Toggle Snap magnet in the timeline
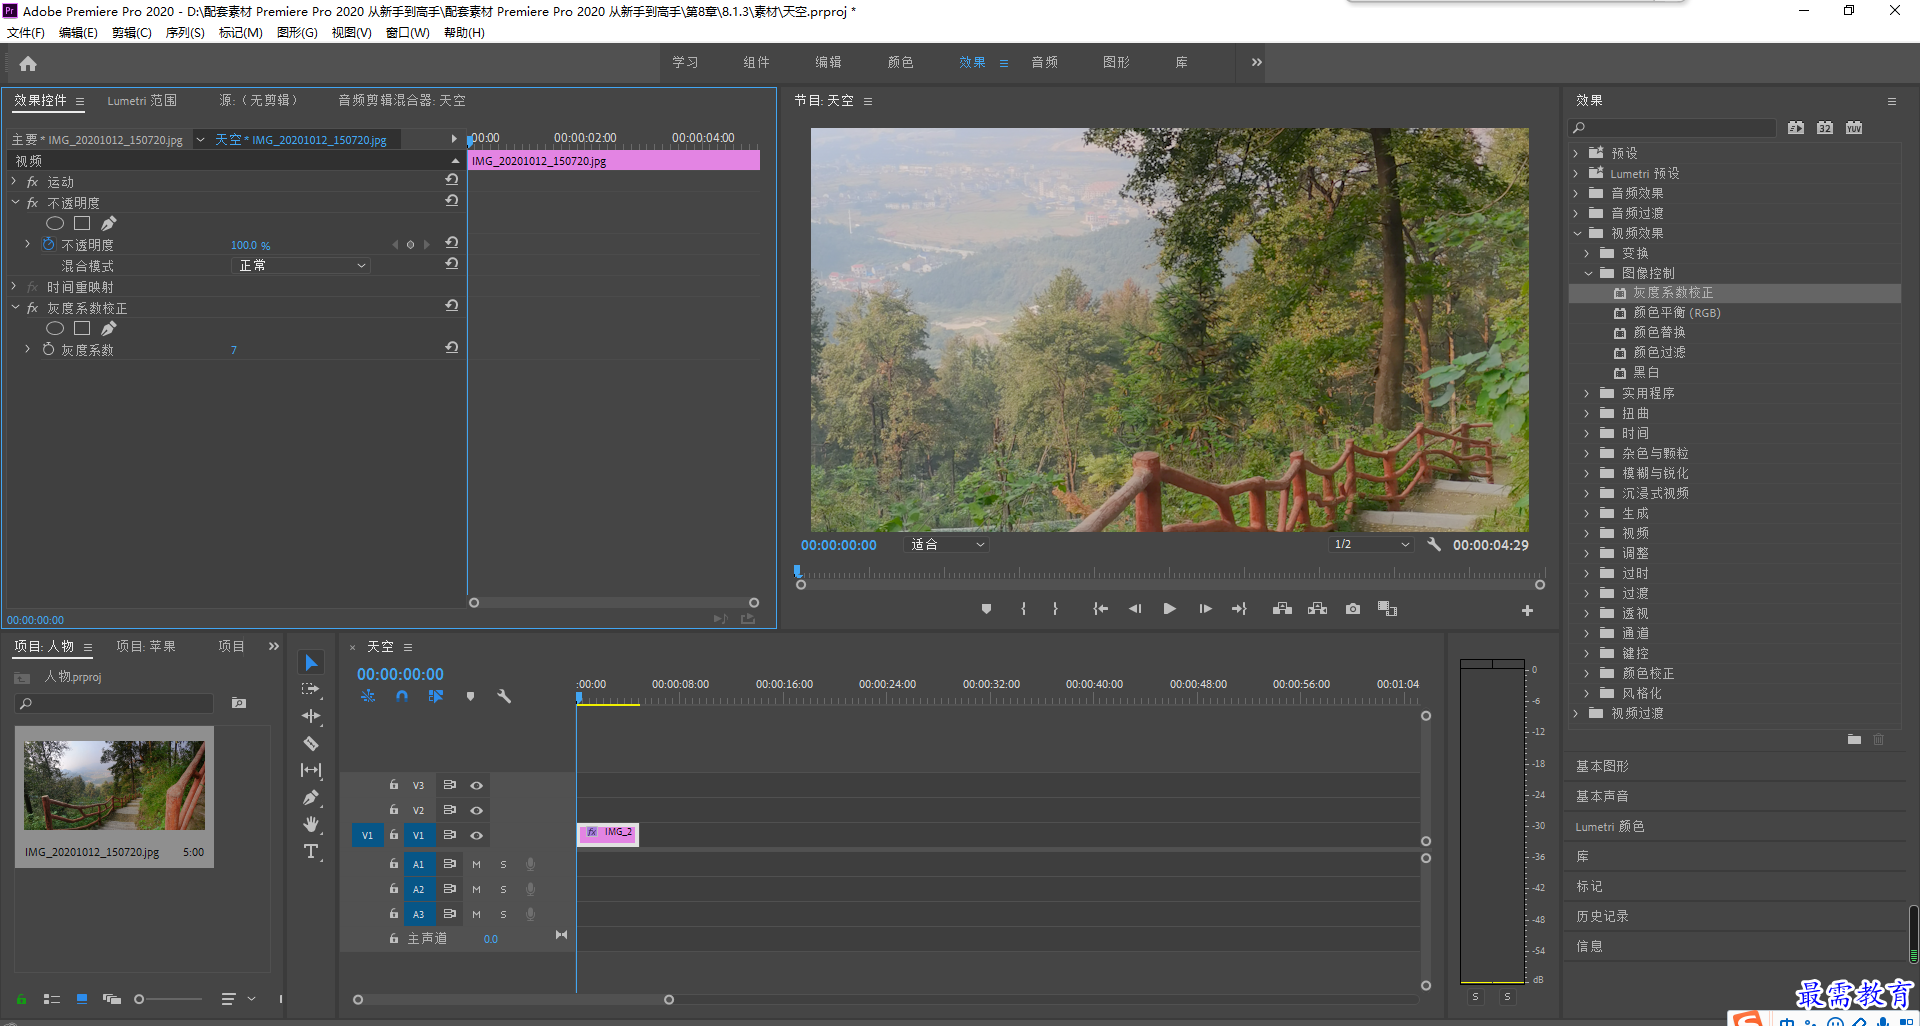The width and height of the screenshot is (1920, 1026). 401,696
